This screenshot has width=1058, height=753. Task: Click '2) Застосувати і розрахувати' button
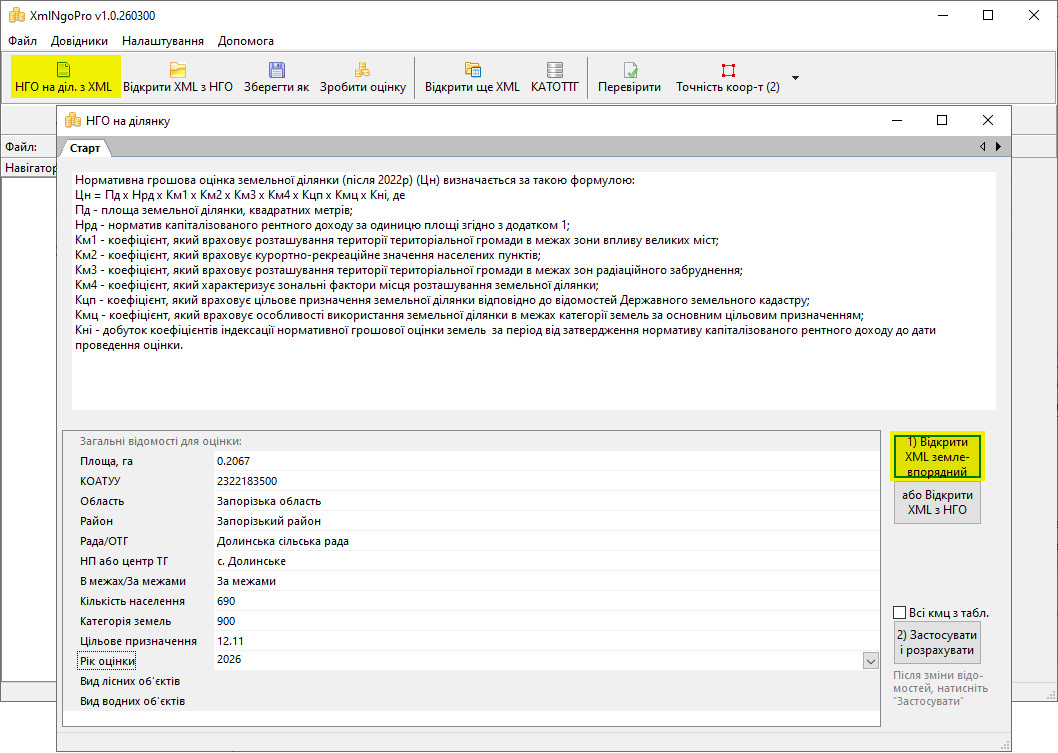pos(937,643)
